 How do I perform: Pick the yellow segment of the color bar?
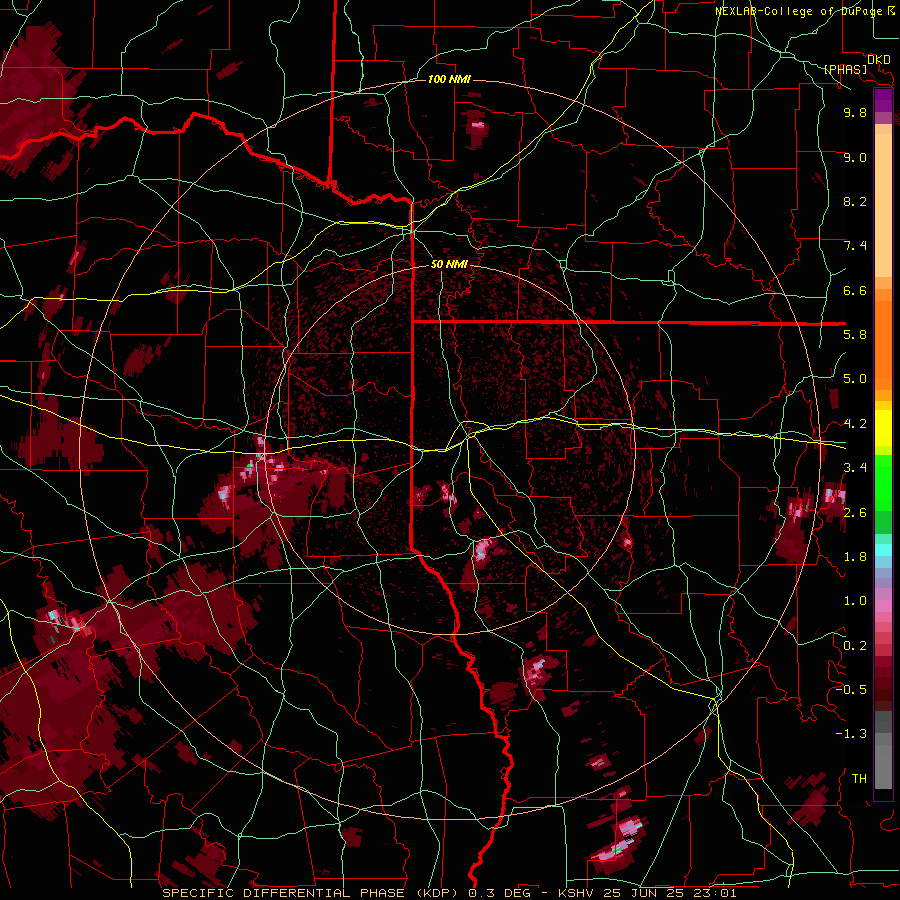coord(883,428)
